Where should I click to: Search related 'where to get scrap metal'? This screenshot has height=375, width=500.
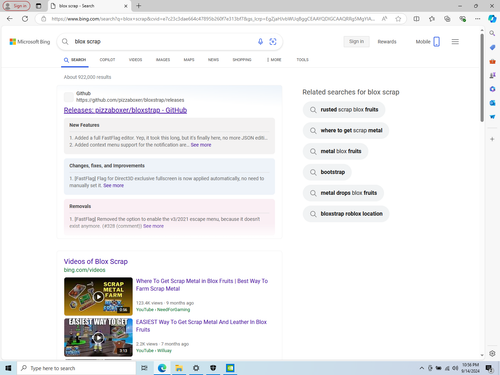(346, 130)
